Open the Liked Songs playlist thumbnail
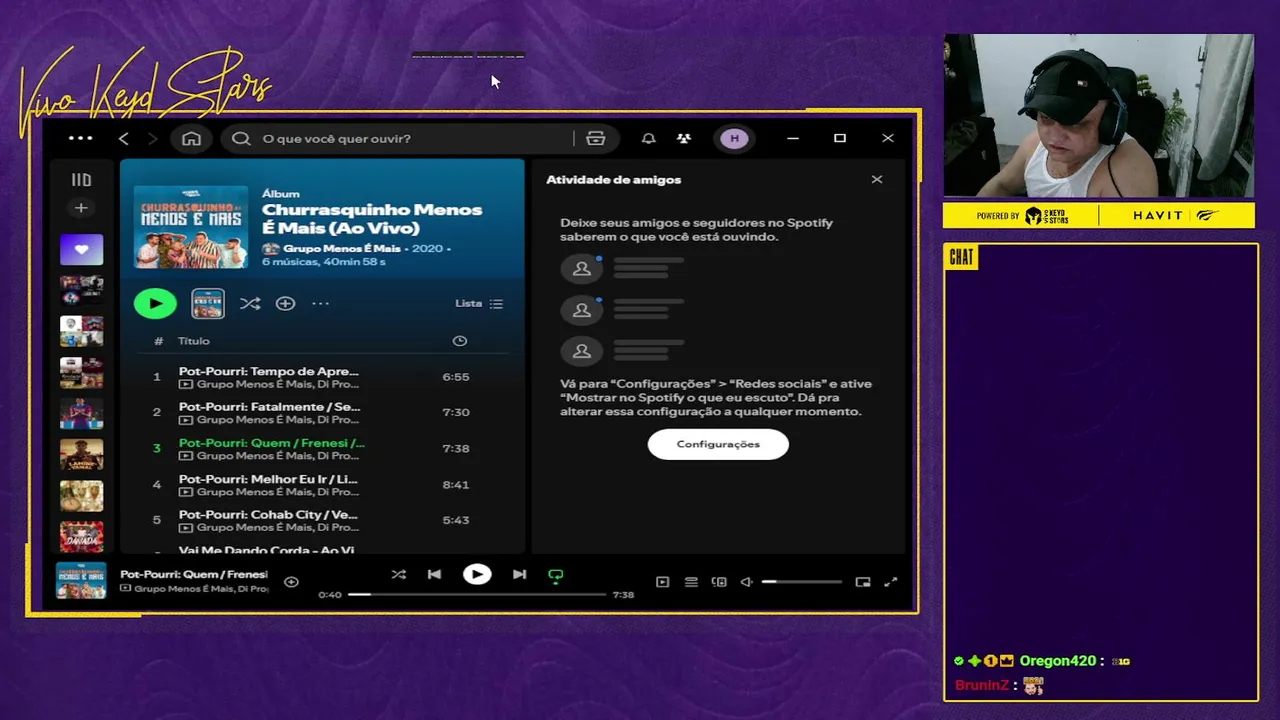Screen dimensions: 1280x720 [81, 249]
